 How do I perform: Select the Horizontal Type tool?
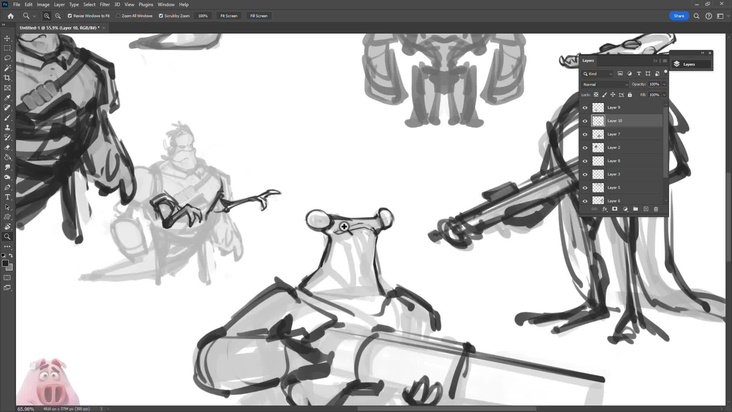7,197
